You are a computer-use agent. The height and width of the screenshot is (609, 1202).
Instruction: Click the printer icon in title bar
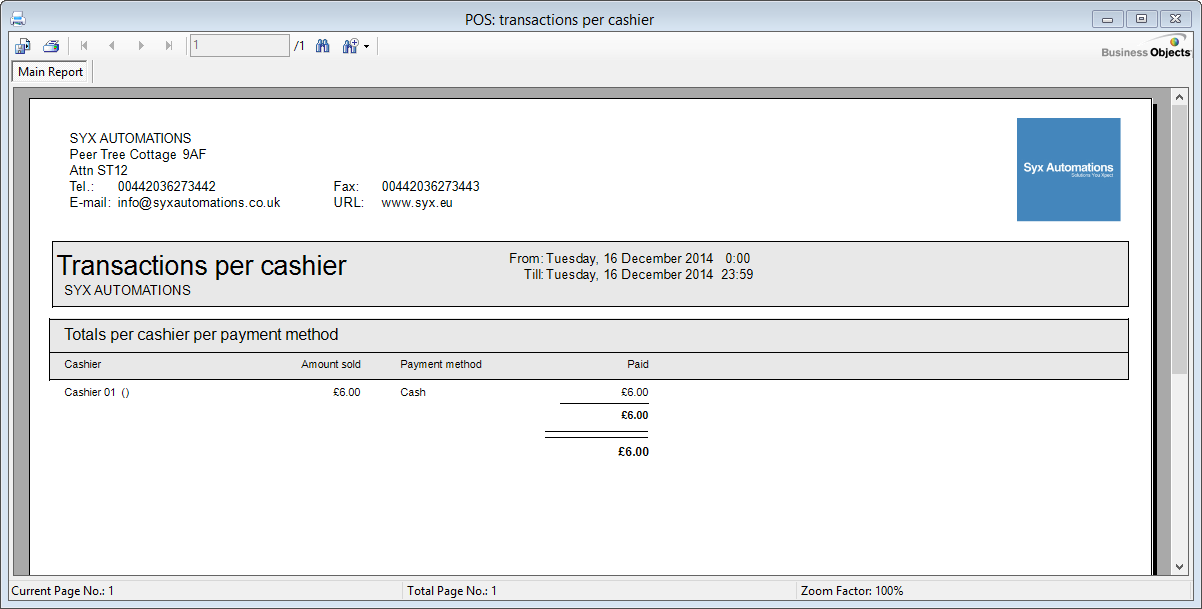tap(18, 19)
